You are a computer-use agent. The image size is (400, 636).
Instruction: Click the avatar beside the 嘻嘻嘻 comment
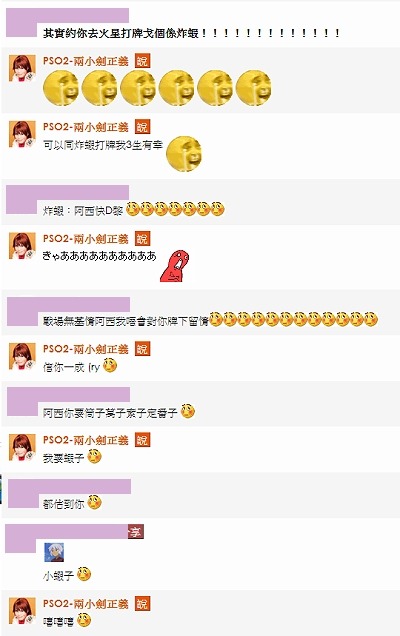22,611
